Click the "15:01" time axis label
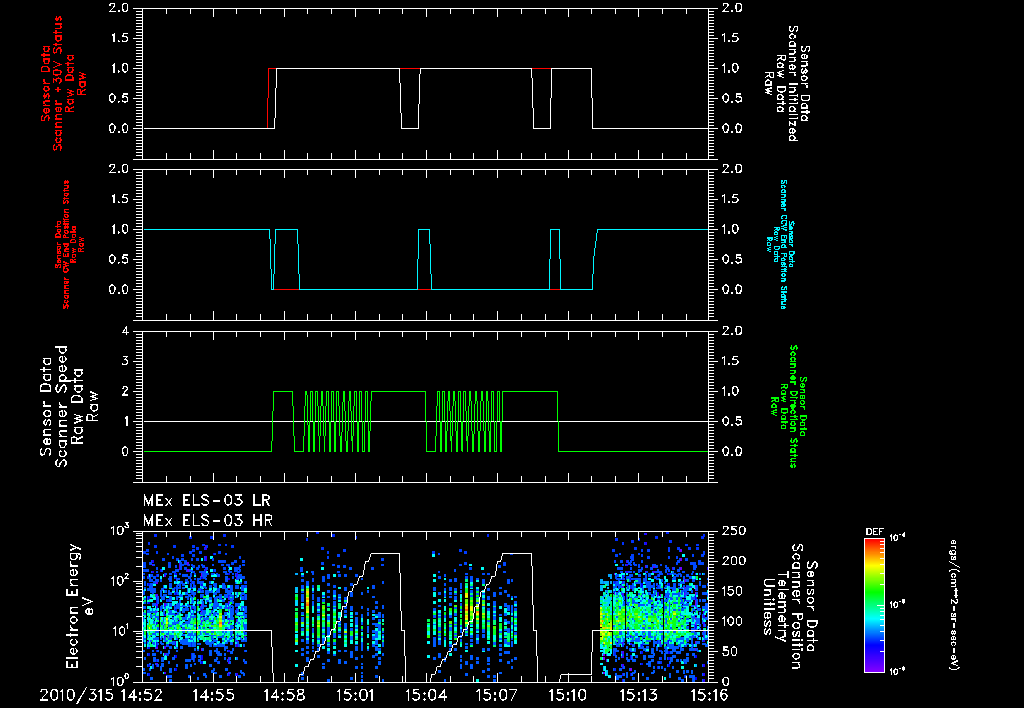Viewport: 1024px width, 708px height. pos(355,695)
